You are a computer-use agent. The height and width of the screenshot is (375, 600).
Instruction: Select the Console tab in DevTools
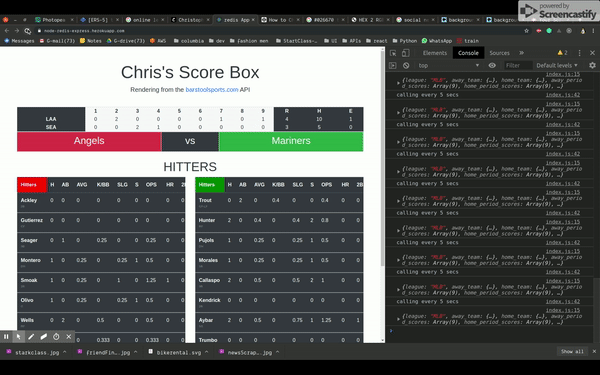point(468,53)
